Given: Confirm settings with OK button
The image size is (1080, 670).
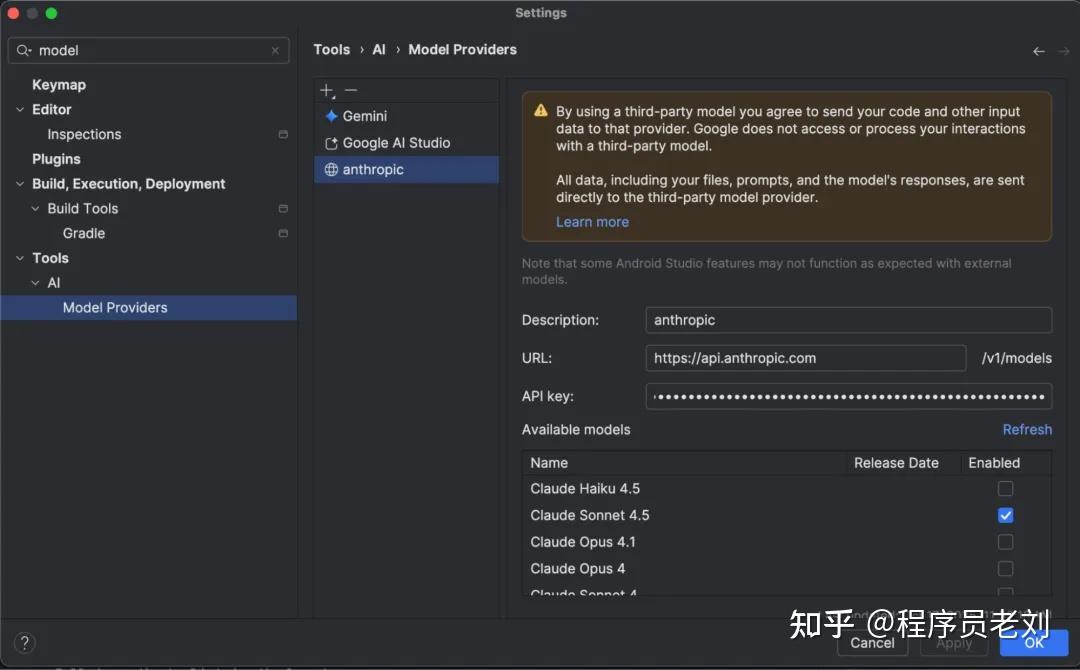Looking at the screenshot, I should [x=1034, y=642].
